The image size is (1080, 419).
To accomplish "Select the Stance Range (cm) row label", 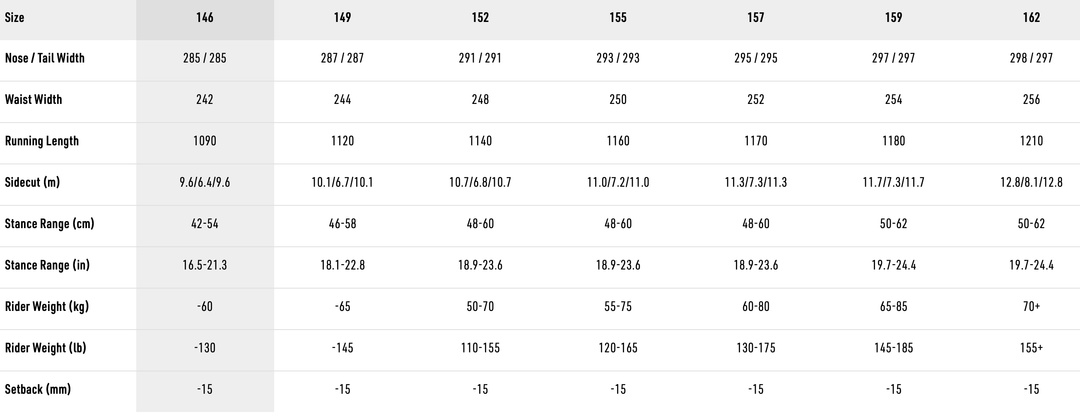I will coord(50,224).
